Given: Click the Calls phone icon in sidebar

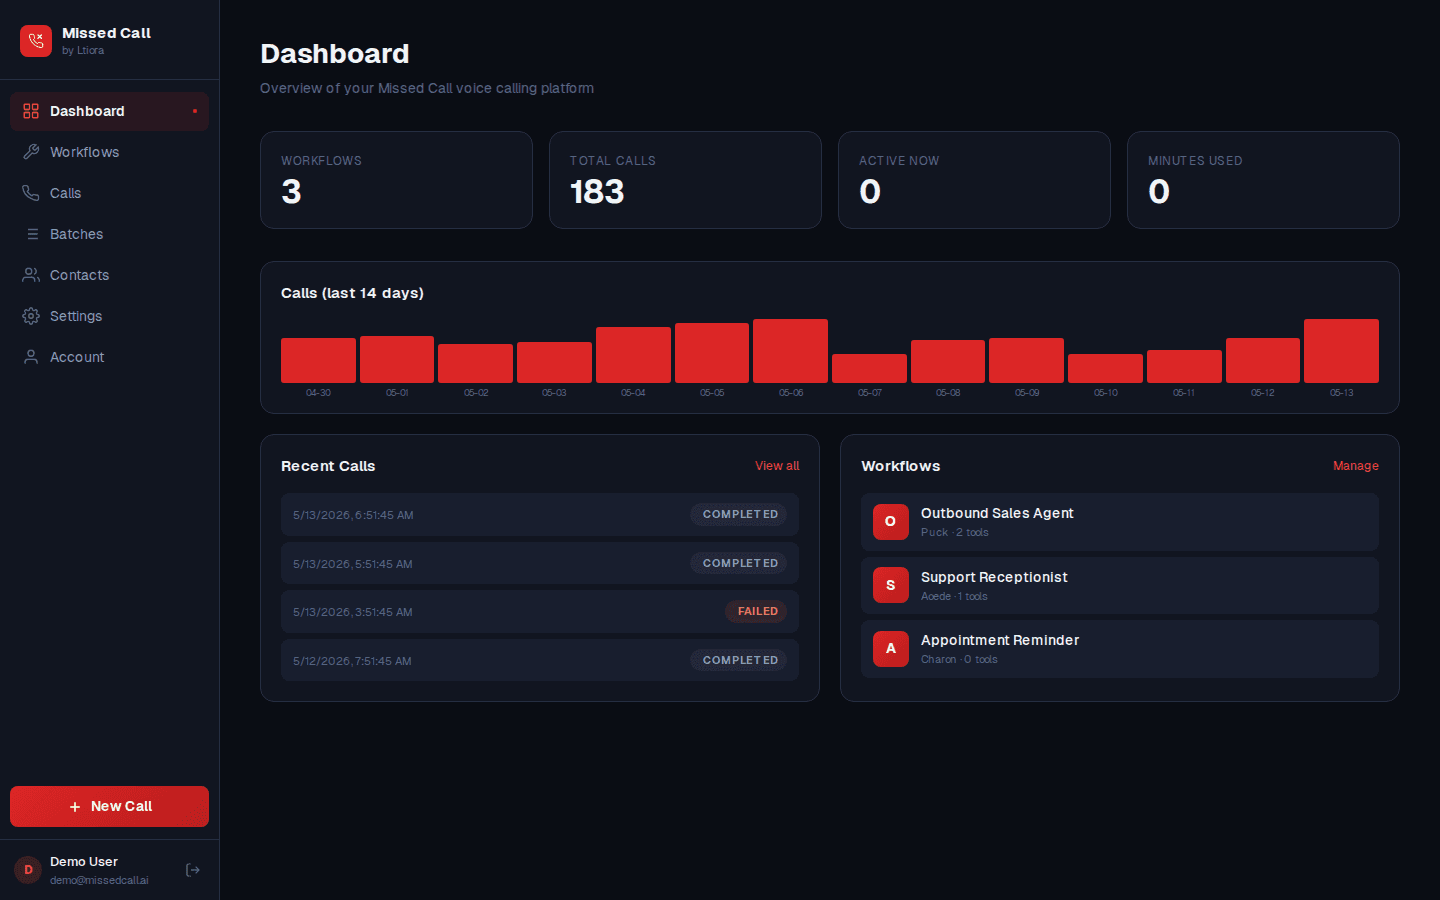Looking at the screenshot, I should tap(31, 193).
